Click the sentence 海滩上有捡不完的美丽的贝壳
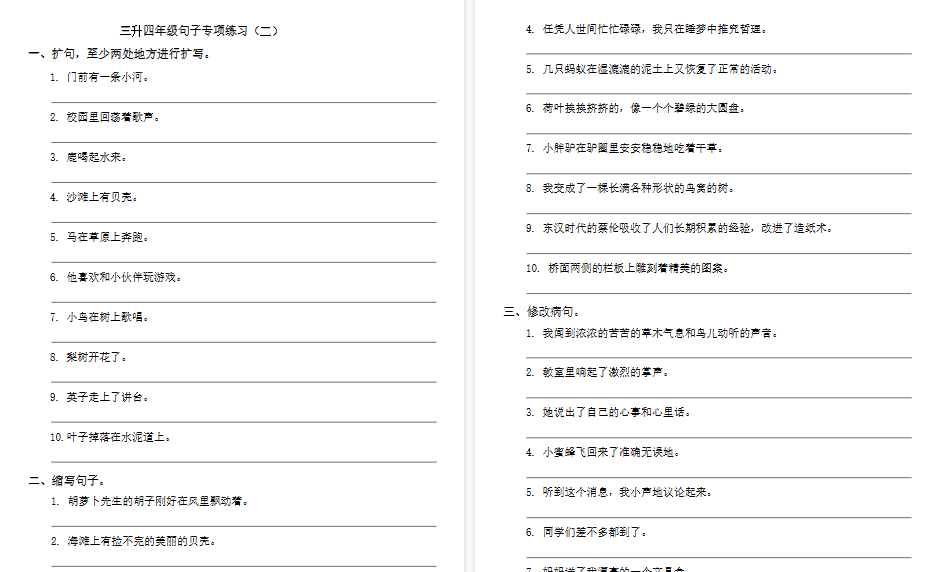Image resolution: width=933 pixels, height=572 pixels. point(141,541)
